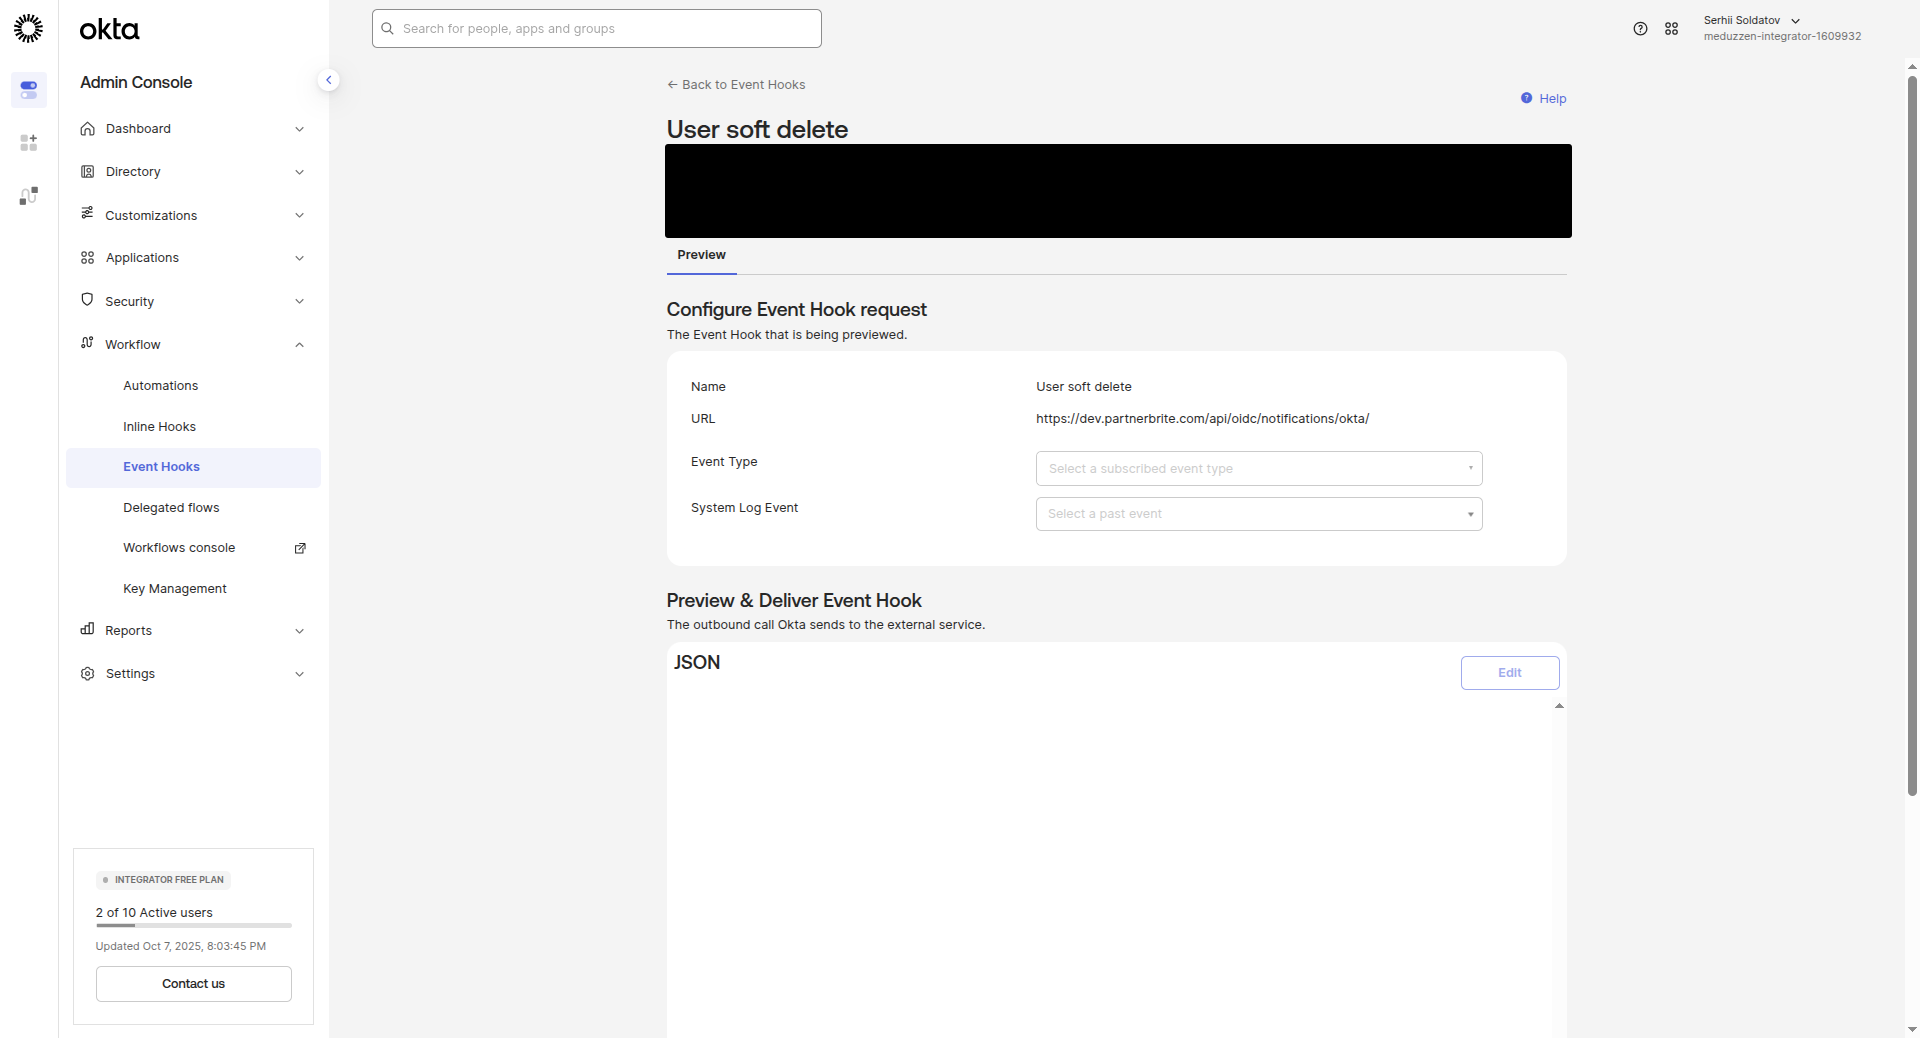Viewport: 1920px width, 1038px height.
Task: Click the magnifier icon in search box
Action: 388,29
